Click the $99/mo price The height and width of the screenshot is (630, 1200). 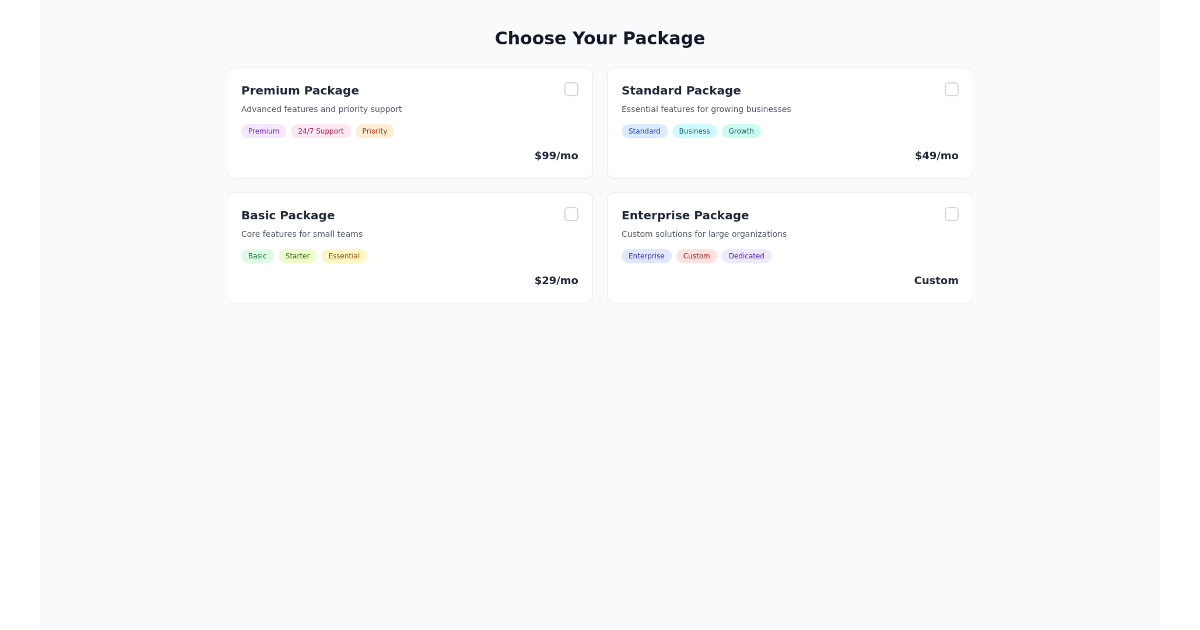coord(556,155)
